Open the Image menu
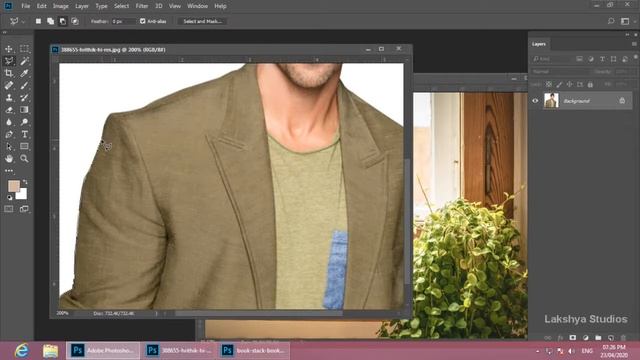 point(60,6)
